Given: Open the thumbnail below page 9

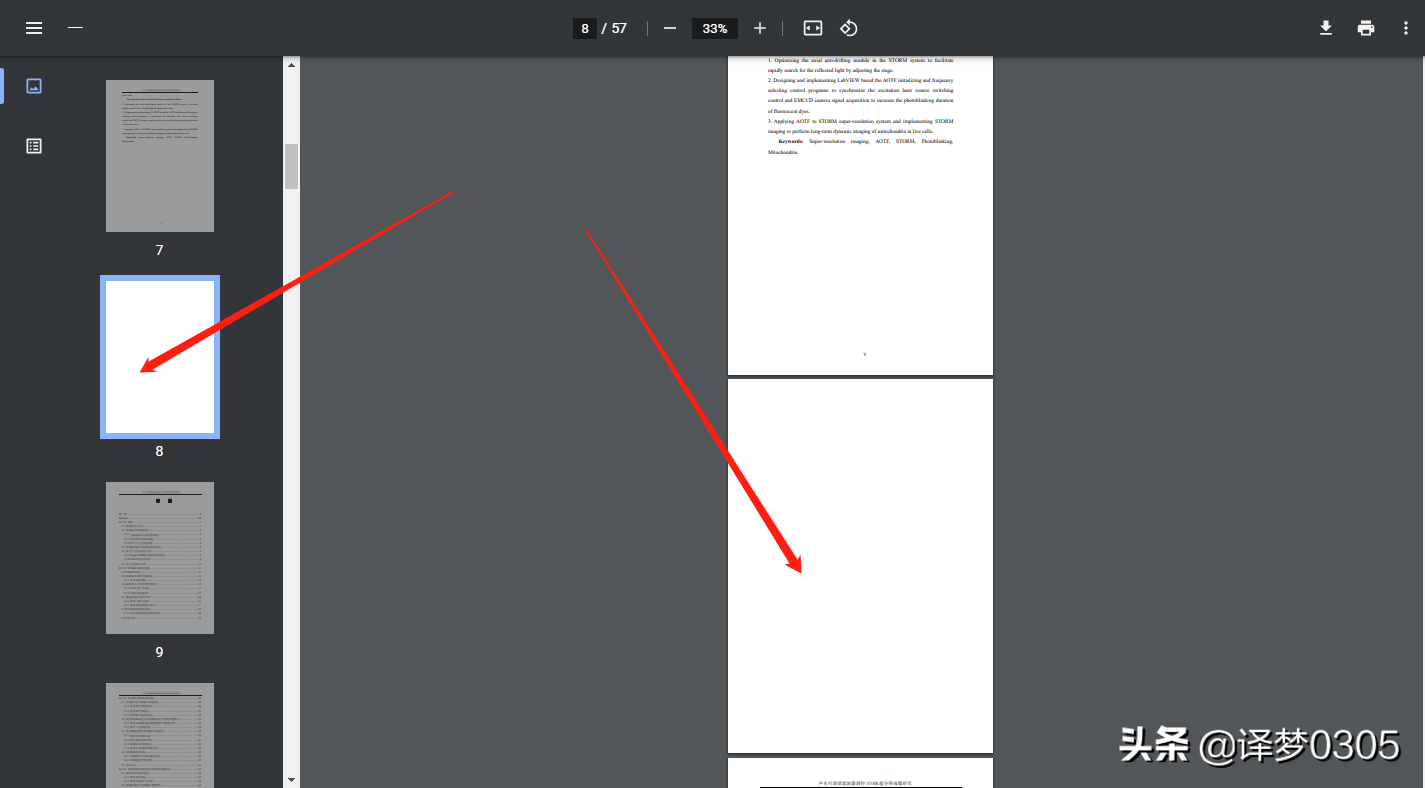Looking at the screenshot, I should coord(160,735).
